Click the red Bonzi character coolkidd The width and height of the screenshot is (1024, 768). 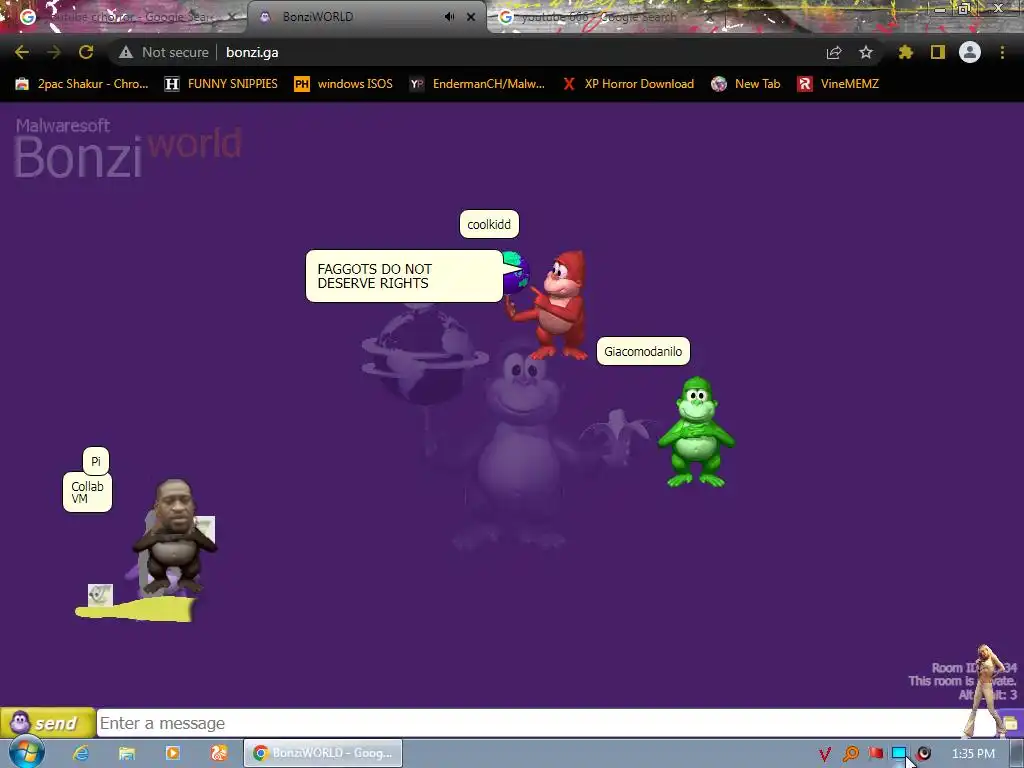558,306
